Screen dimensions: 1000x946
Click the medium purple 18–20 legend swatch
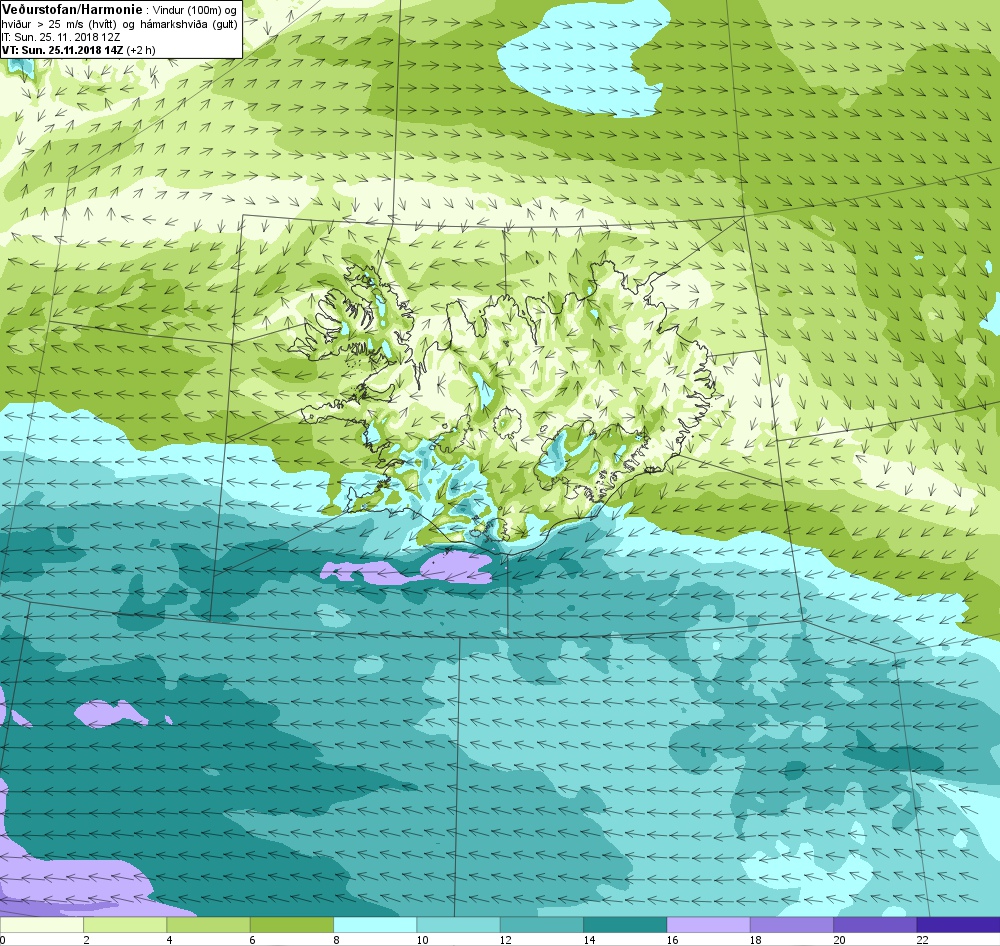(791, 924)
